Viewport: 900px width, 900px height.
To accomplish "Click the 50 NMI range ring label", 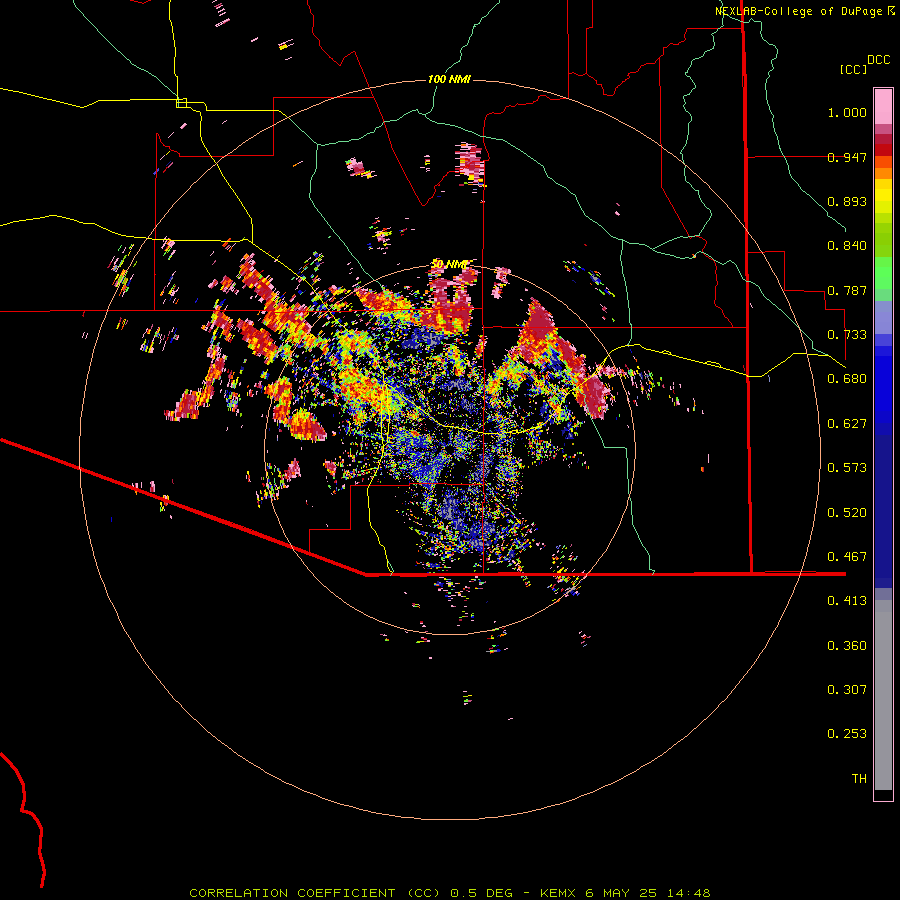I will [449, 264].
